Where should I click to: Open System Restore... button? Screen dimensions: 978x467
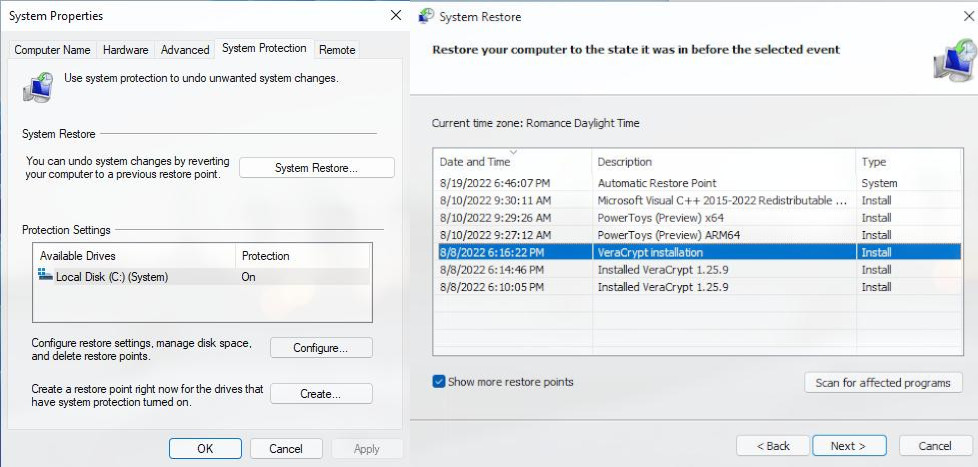pyautogui.click(x=317, y=168)
